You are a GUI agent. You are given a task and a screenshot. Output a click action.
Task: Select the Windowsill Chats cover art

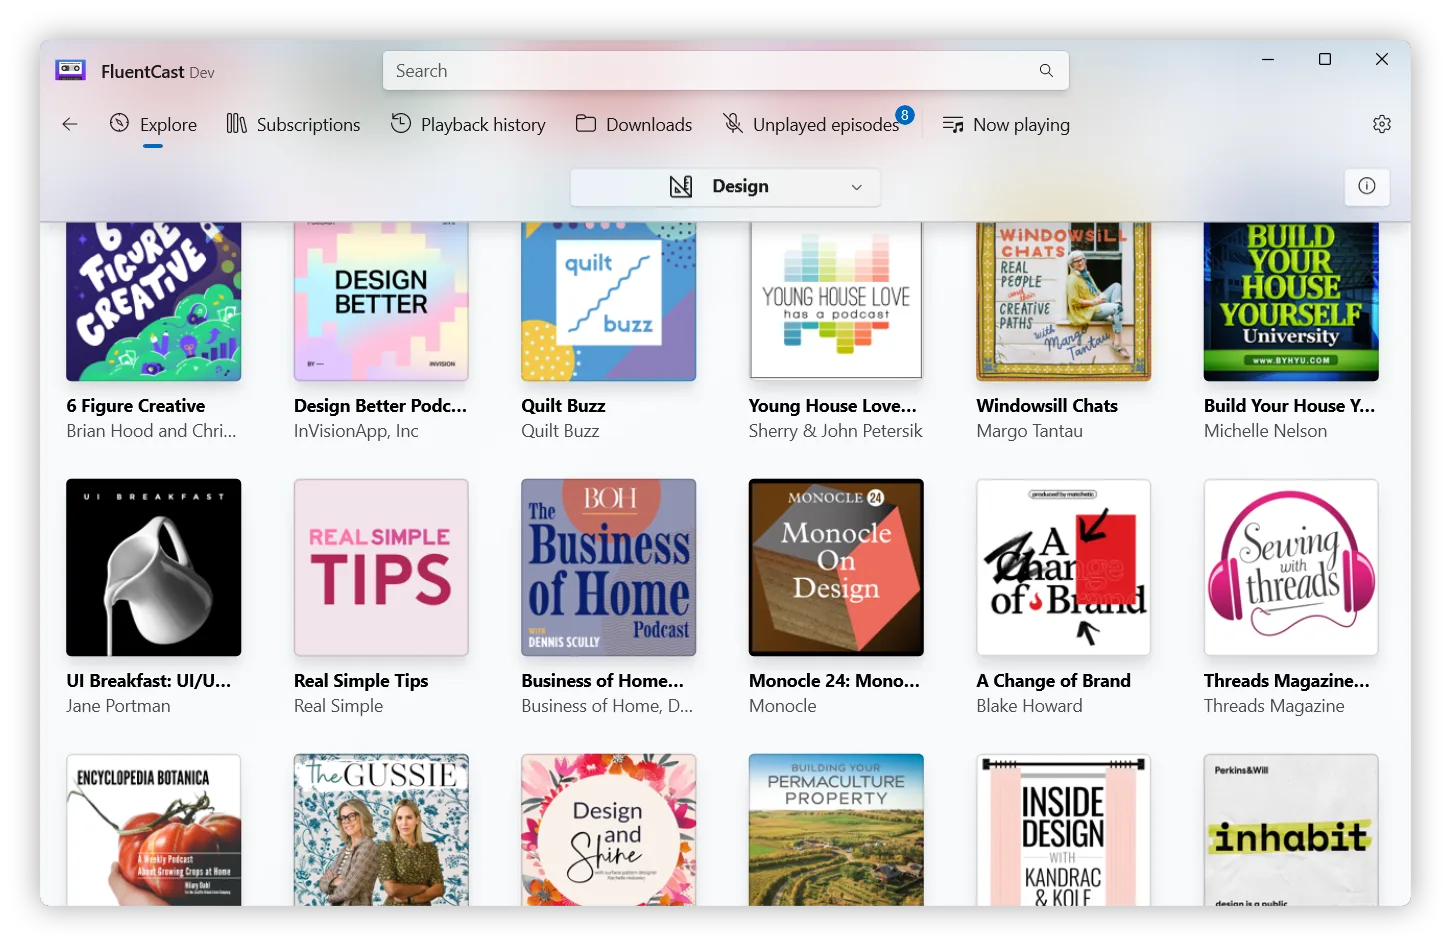click(1064, 301)
